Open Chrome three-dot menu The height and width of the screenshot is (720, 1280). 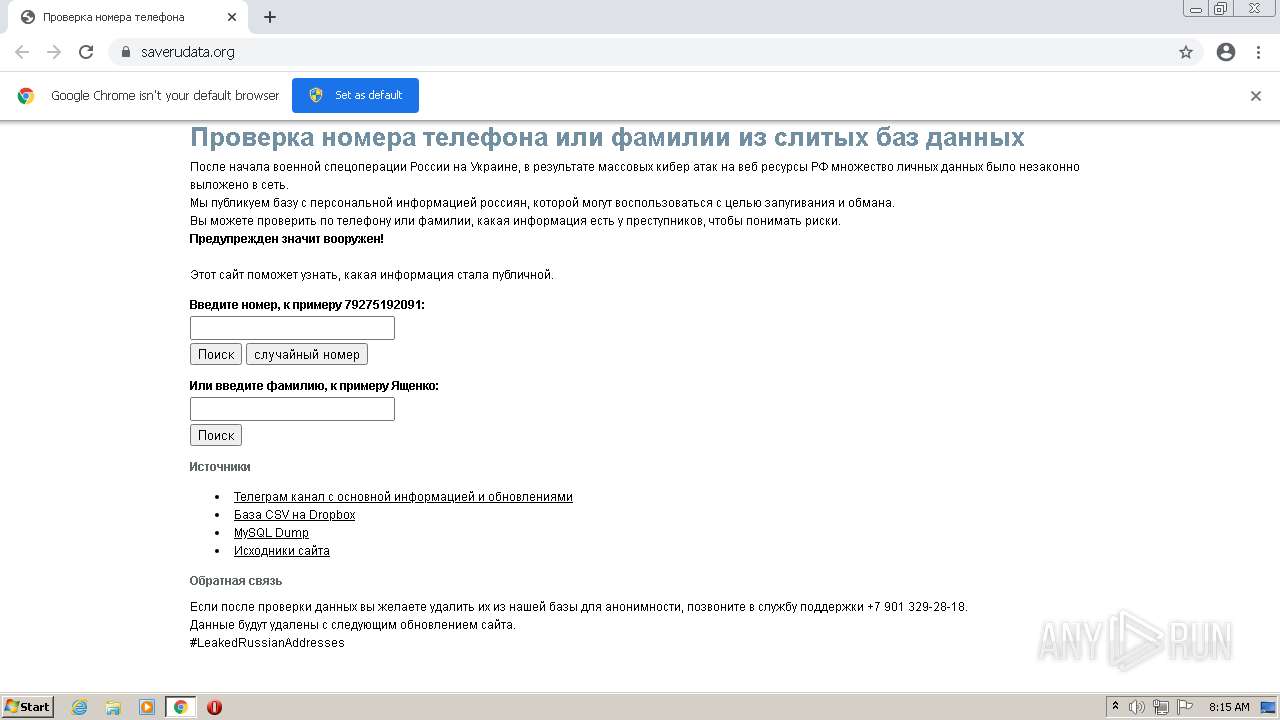(x=1258, y=52)
